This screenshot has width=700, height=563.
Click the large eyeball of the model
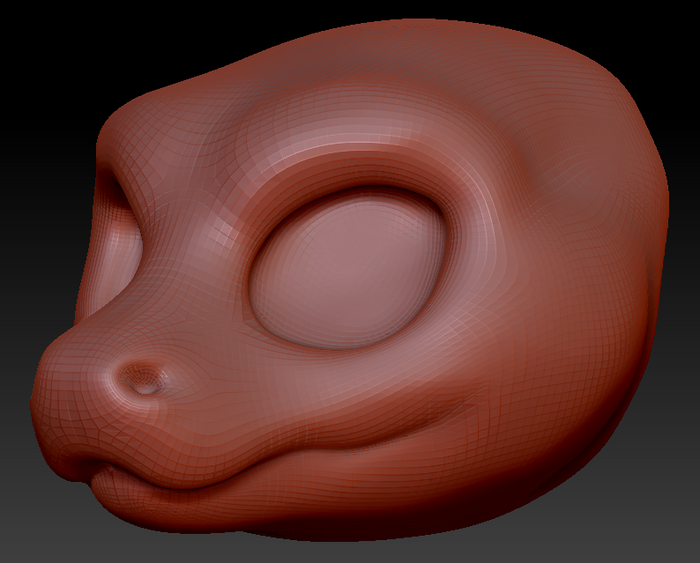coord(347,270)
